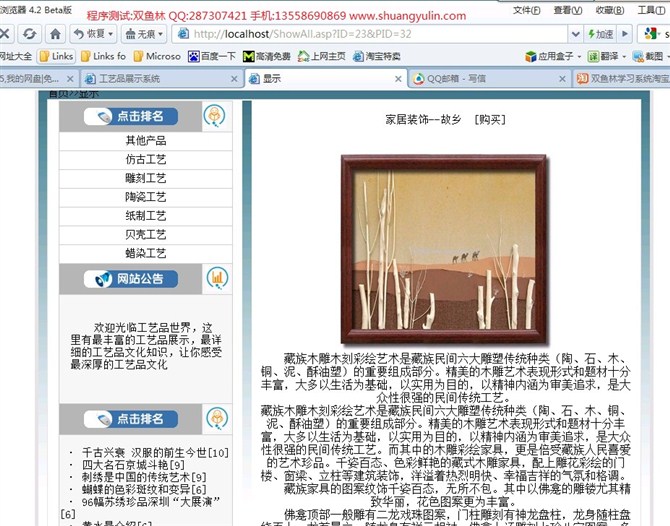Click the chart icon beside 网站公告
This screenshot has width=670, height=526.
coord(217,278)
